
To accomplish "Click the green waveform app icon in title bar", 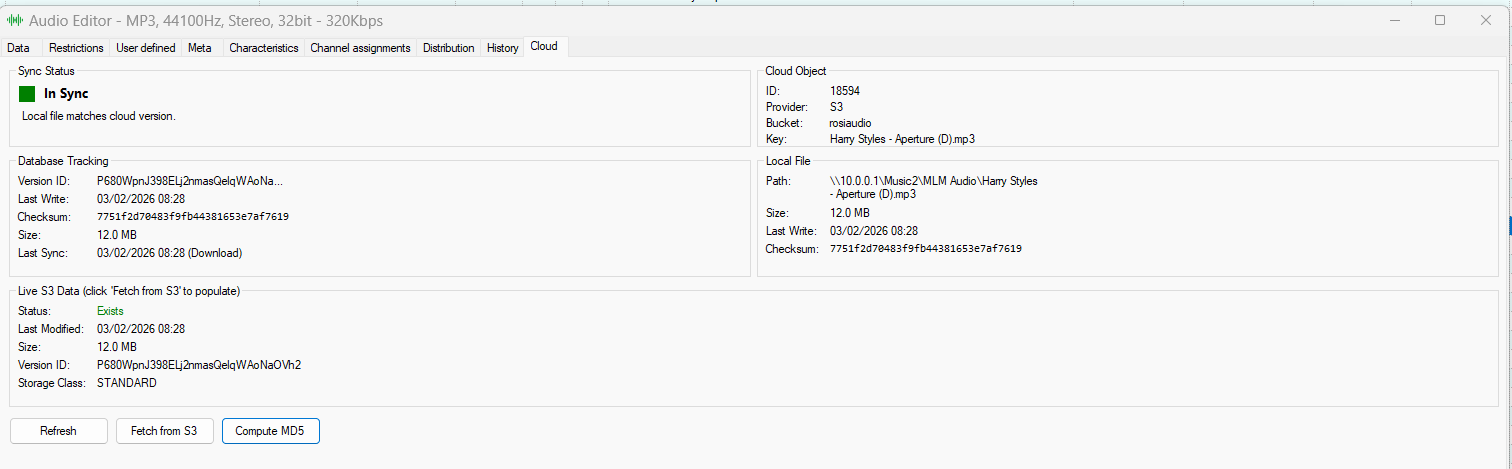I will click(x=15, y=20).
